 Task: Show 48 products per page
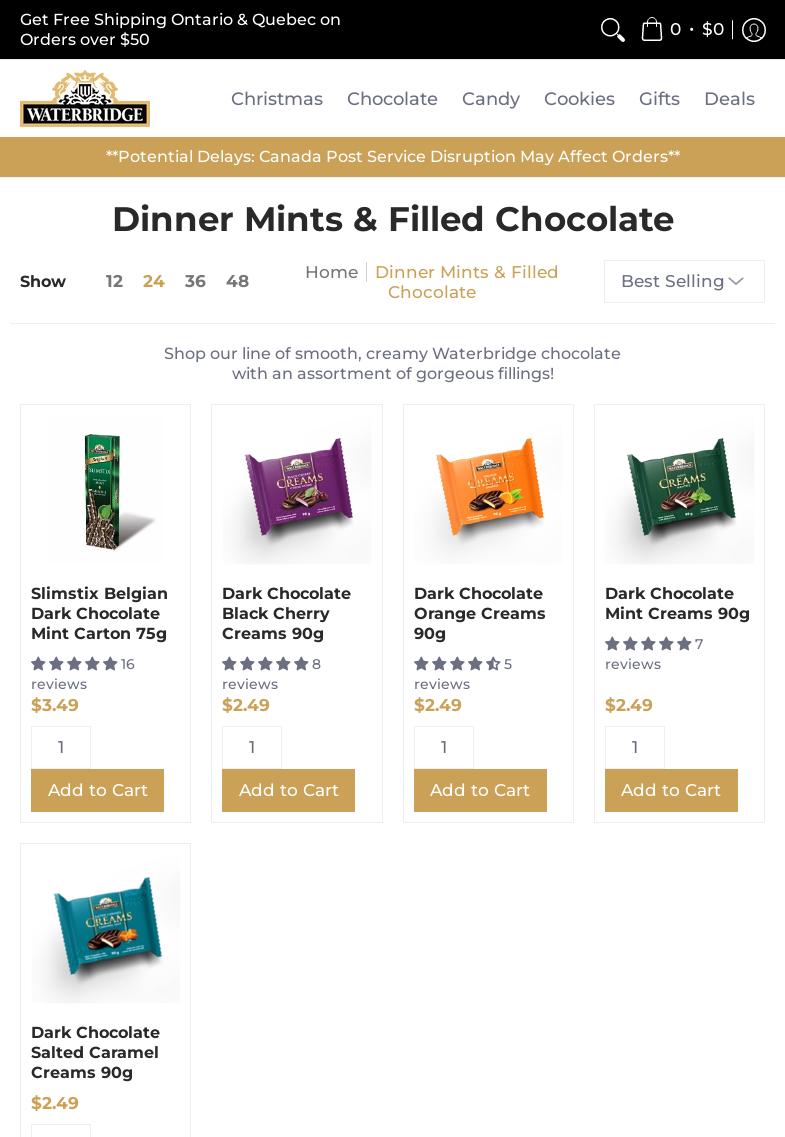pyautogui.click(x=237, y=281)
